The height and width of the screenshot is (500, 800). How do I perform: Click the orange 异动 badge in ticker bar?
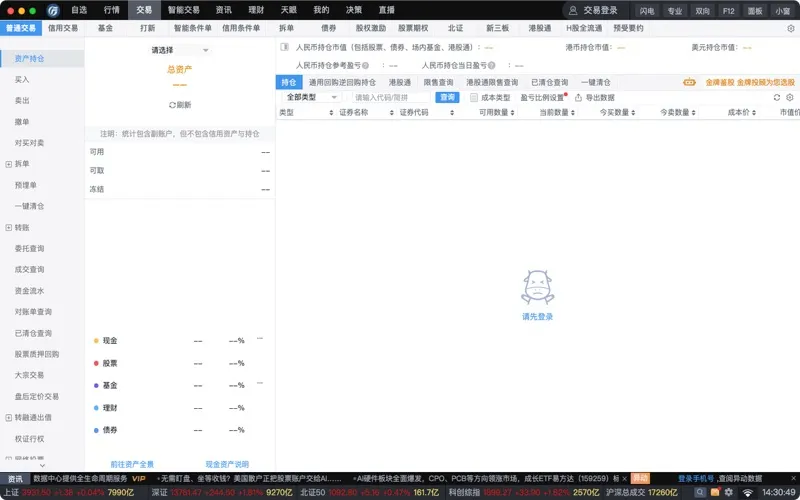tap(640, 478)
